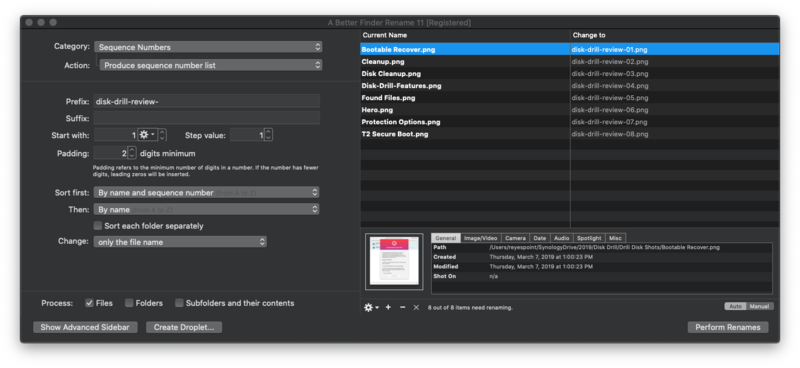Adjust the Padding digits stepper

coord(132,153)
